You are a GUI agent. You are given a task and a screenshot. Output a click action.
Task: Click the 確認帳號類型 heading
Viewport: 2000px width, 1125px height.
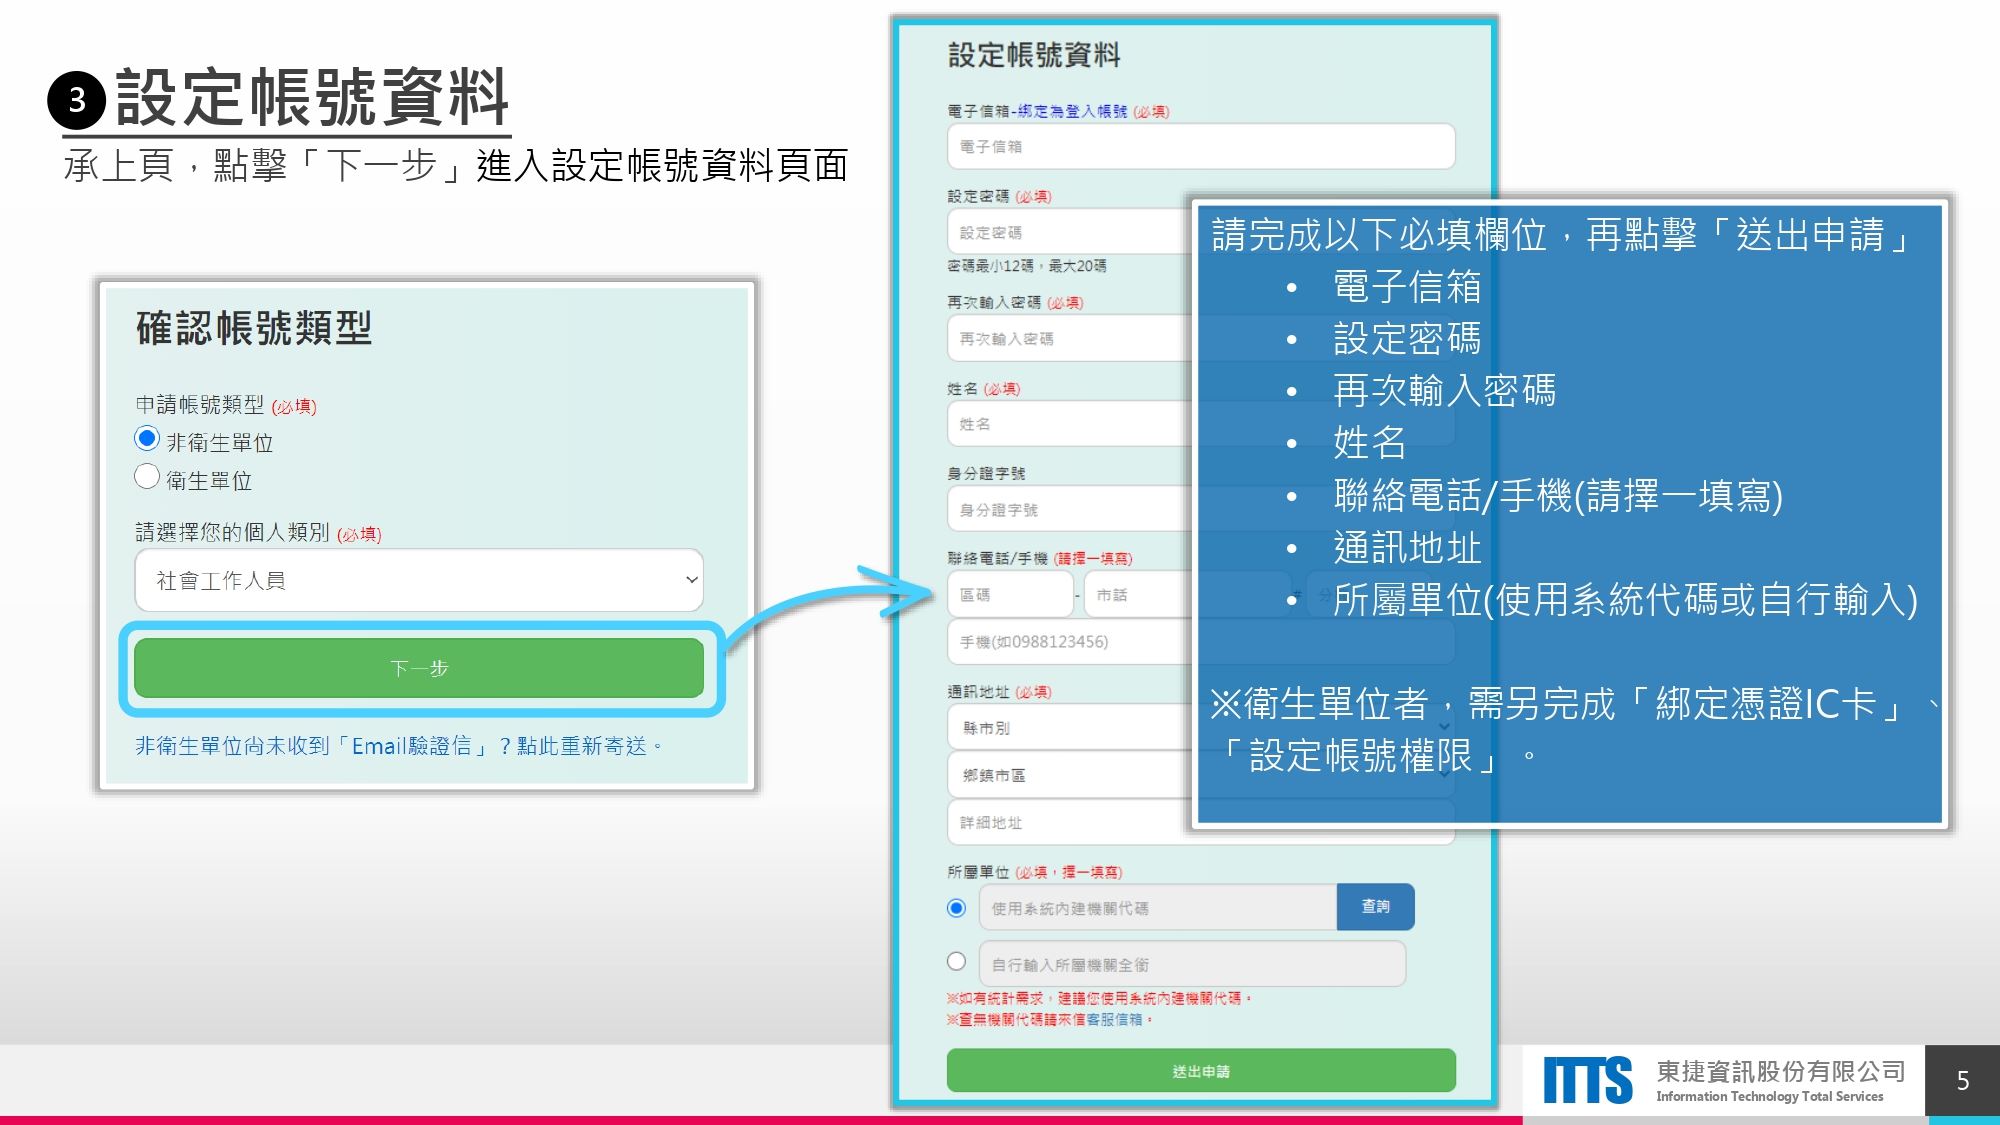[254, 328]
